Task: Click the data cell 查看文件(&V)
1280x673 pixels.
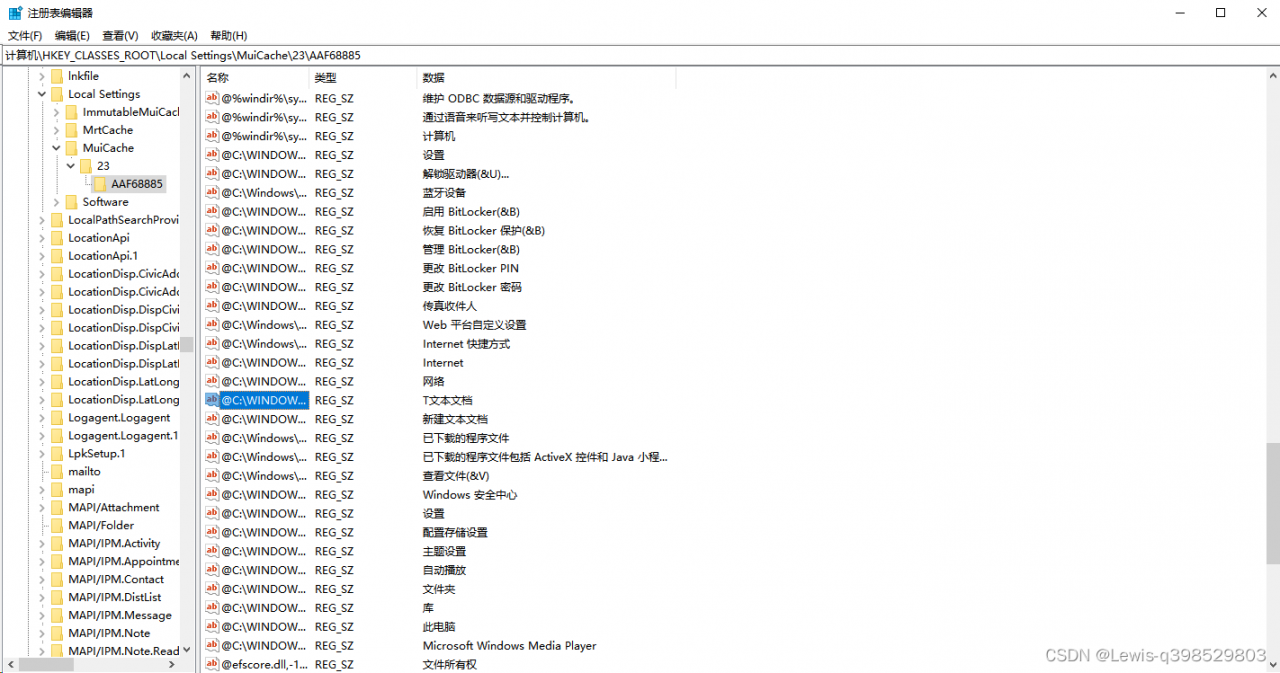Action: pyautogui.click(x=456, y=476)
